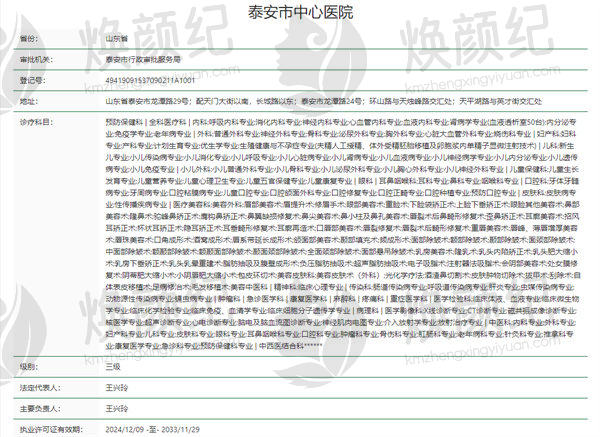Click the address text starting 山东省泰安市龙潭路29号
This screenshot has width=600, height=437.
(x=324, y=101)
